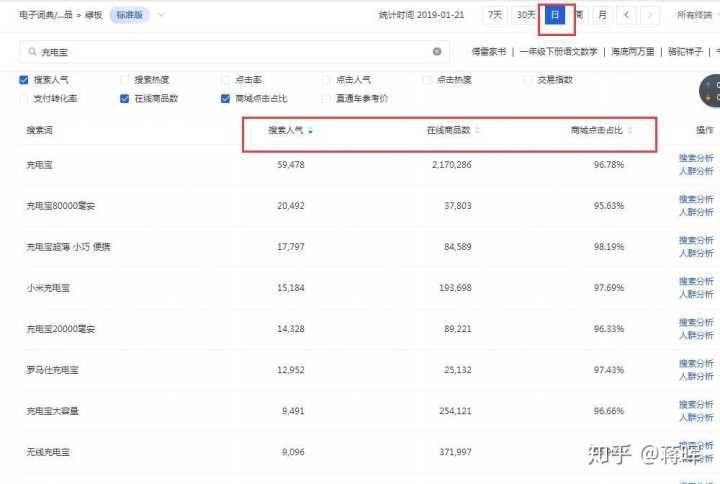
Task: Go to next date with right arrow
Action: pyautogui.click(x=651, y=15)
